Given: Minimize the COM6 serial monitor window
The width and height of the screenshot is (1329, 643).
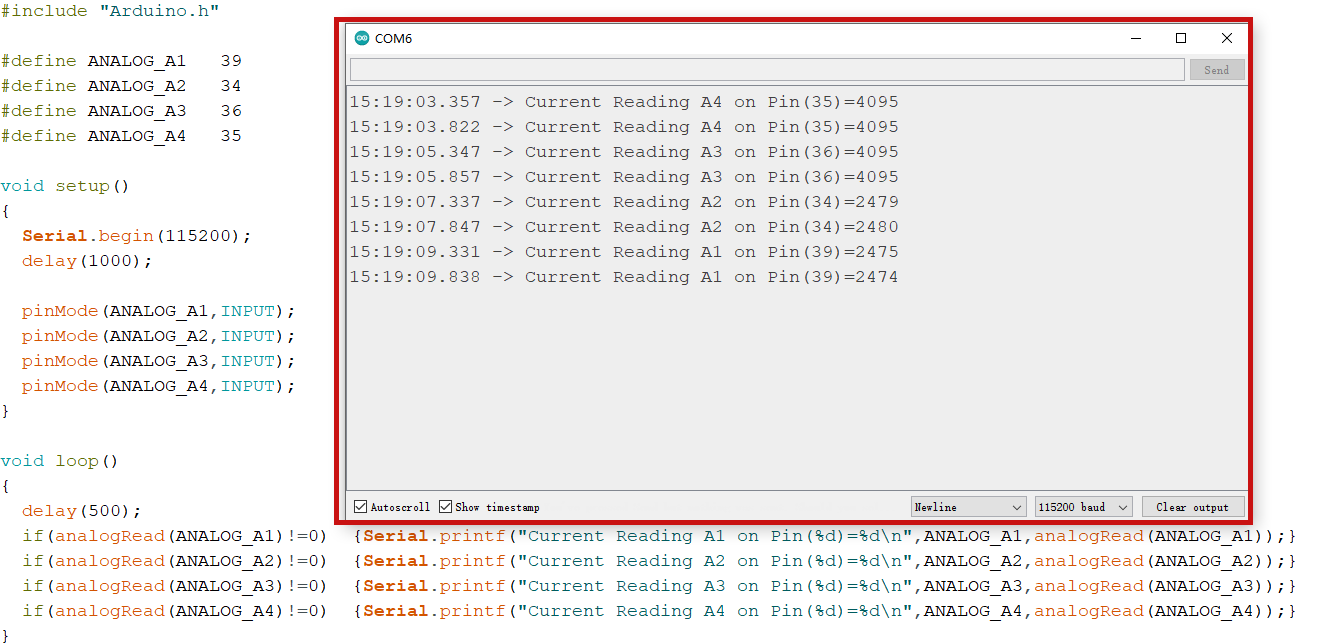Looking at the screenshot, I should coord(1135,39).
